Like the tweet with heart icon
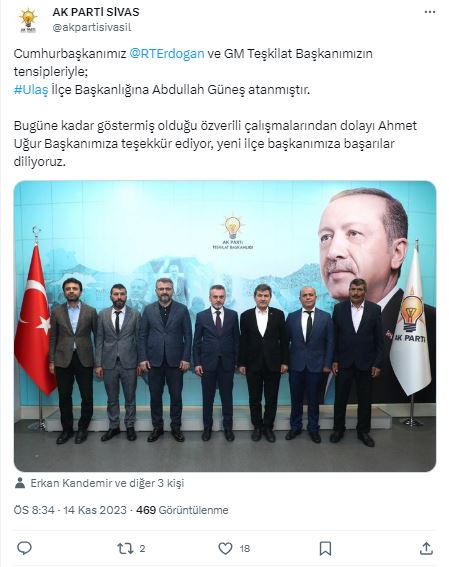449x567 pixels. coord(225,549)
